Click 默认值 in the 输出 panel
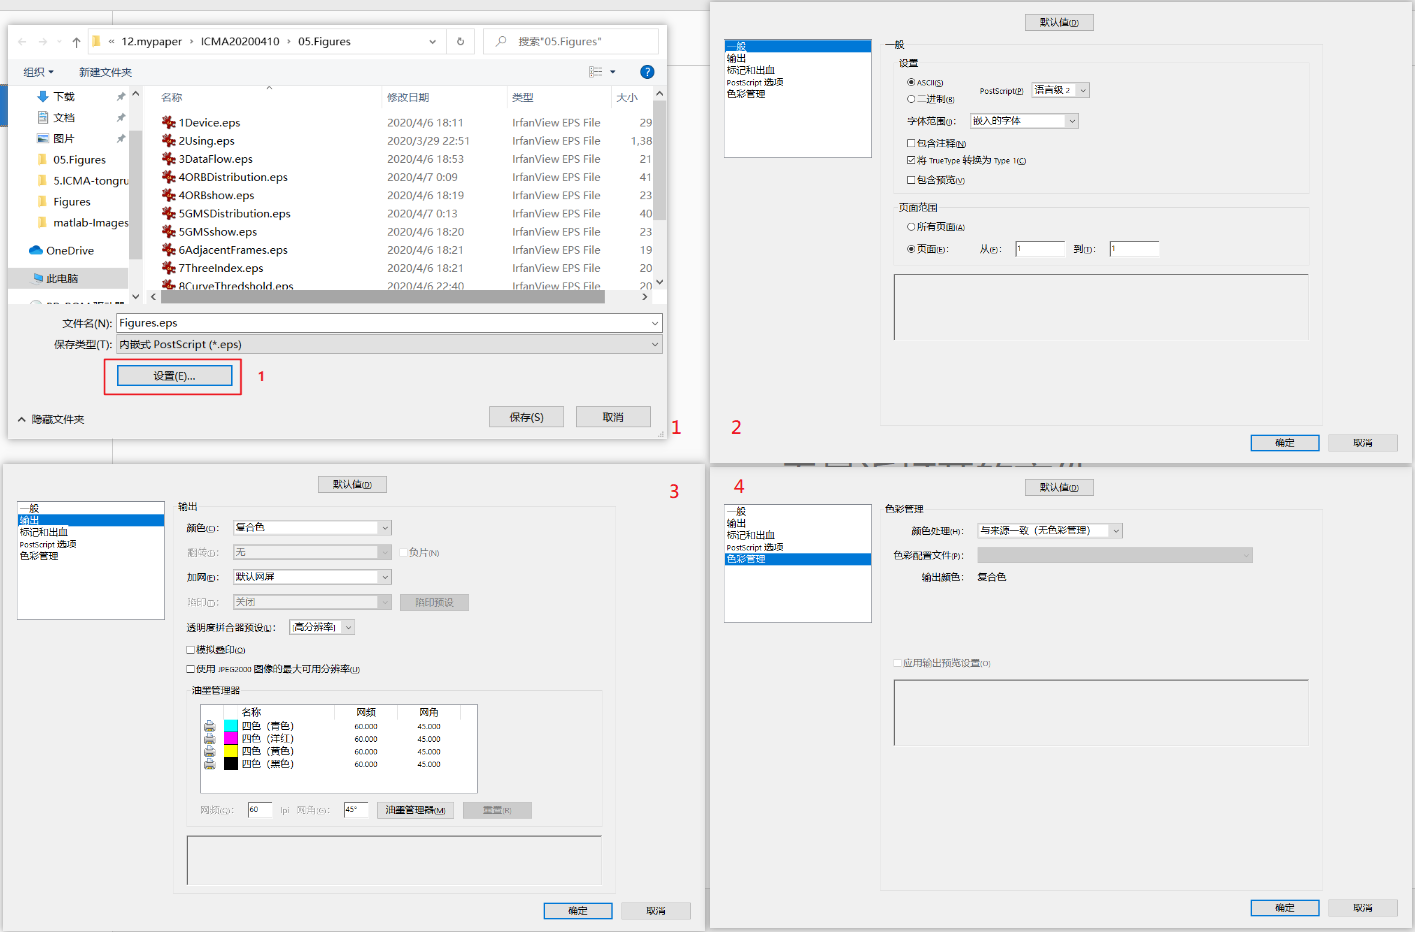Viewport: 1415px width, 932px height. 352,484
